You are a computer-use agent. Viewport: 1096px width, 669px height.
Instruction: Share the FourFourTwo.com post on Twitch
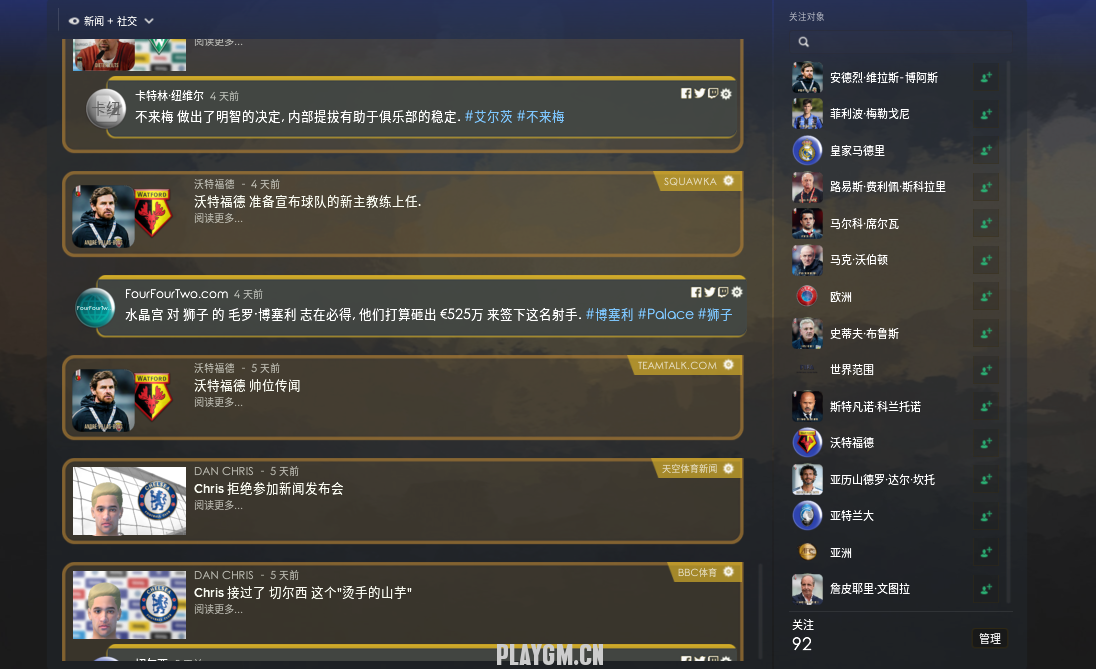coord(723,292)
